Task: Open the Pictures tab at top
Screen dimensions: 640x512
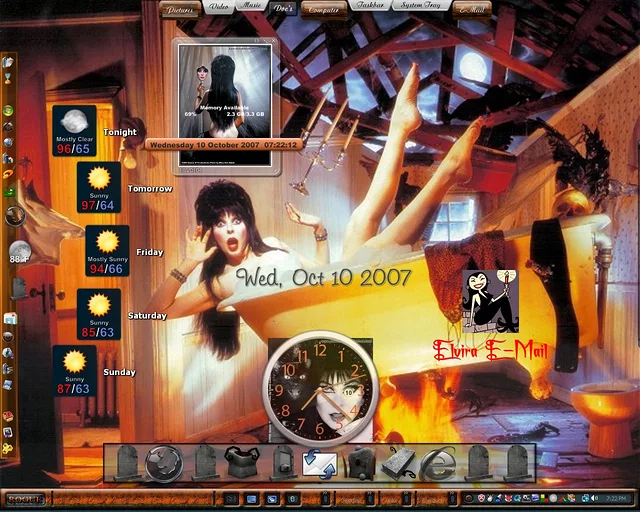Action: click(x=181, y=8)
